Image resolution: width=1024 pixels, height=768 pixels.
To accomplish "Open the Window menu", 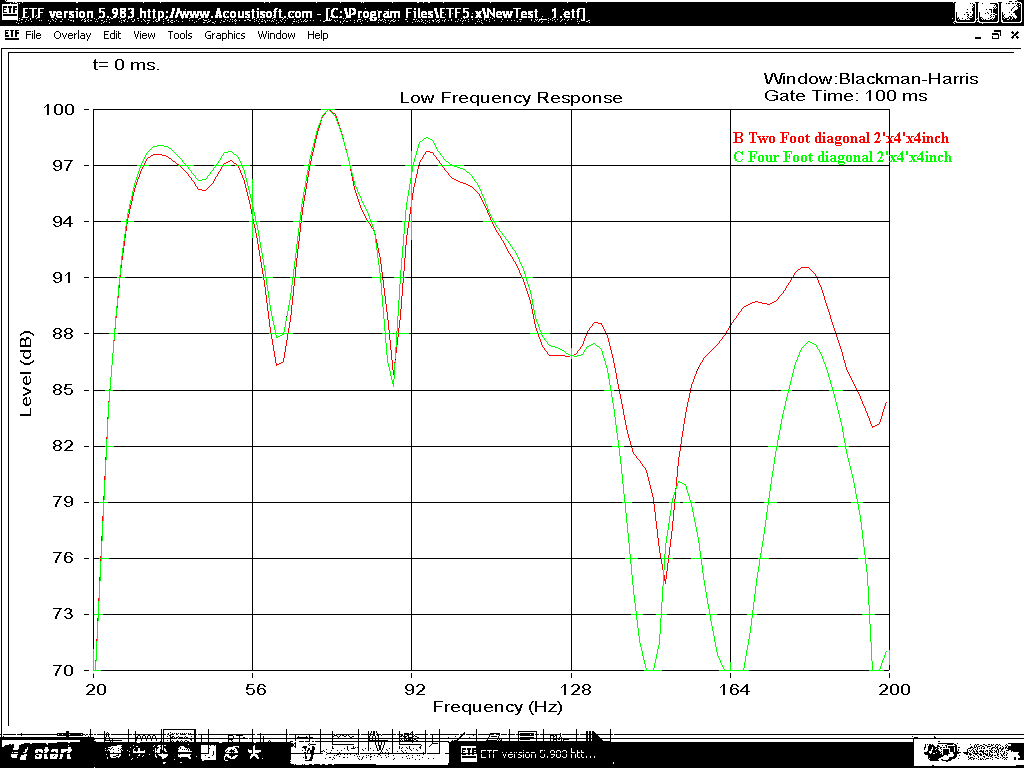I will click(x=276, y=35).
